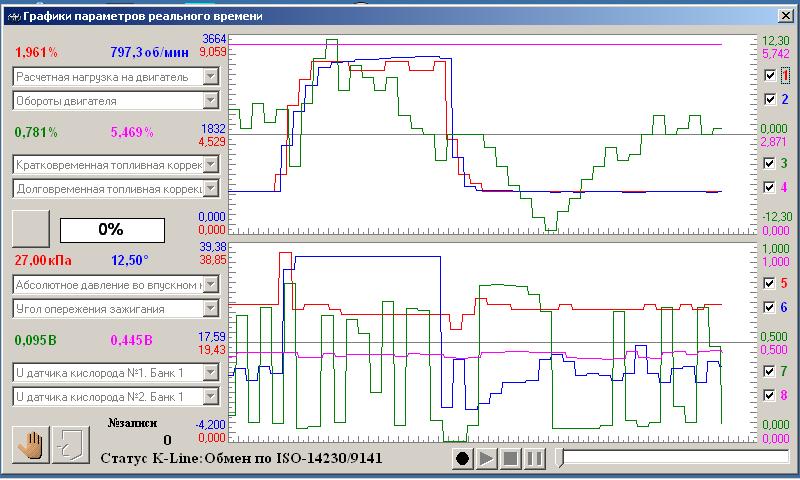The image size is (800, 480).
Task: Disable graph trace checkbox 5
Action: click(769, 283)
